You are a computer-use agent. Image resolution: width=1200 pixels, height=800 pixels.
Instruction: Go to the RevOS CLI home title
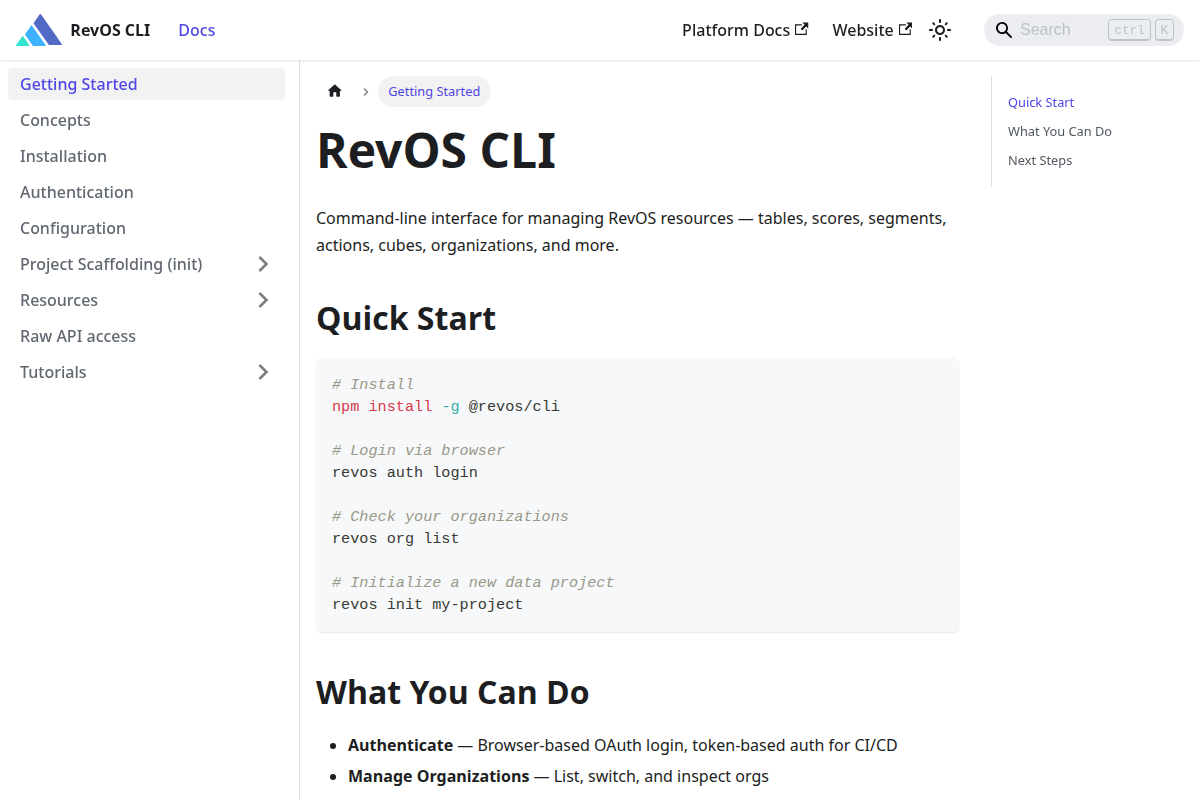(110, 30)
